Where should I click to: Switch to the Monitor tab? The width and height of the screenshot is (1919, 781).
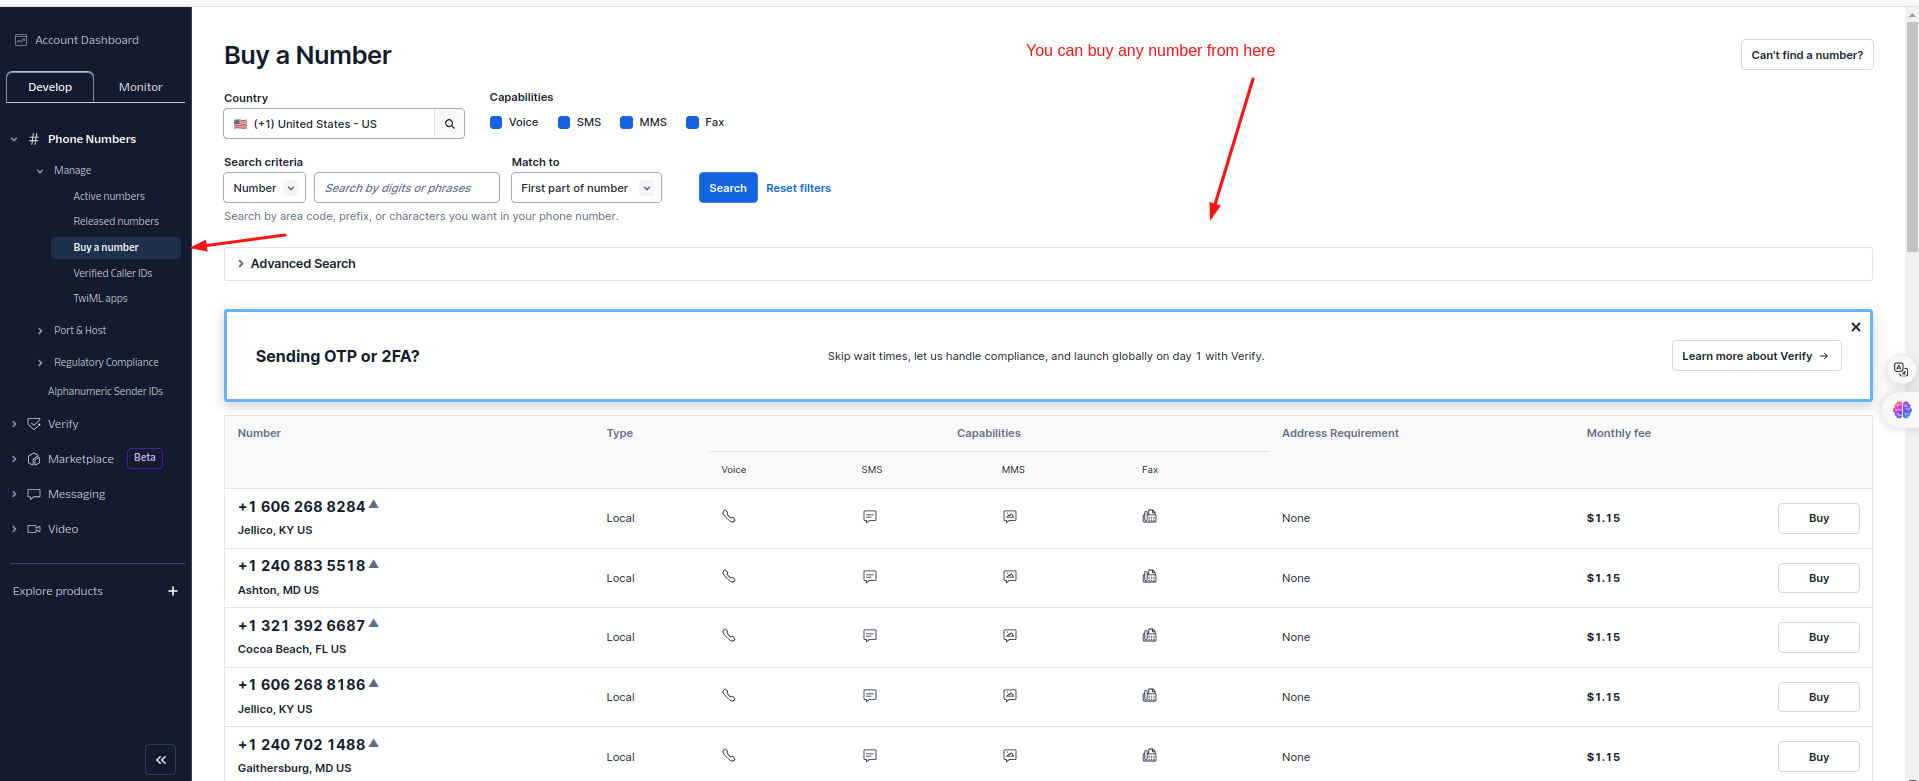click(140, 87)
